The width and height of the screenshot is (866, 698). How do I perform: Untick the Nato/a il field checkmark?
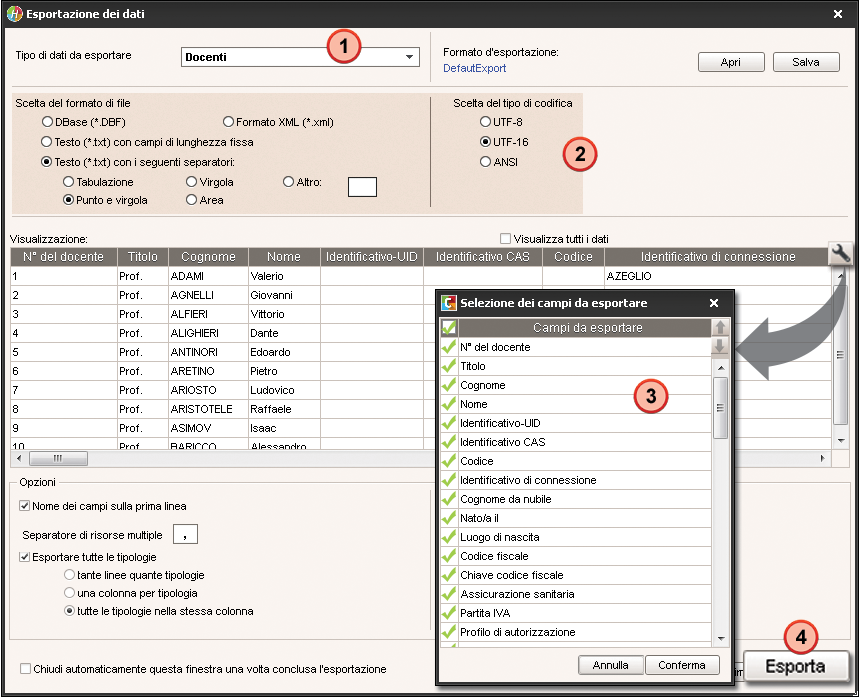pos(449,518)
